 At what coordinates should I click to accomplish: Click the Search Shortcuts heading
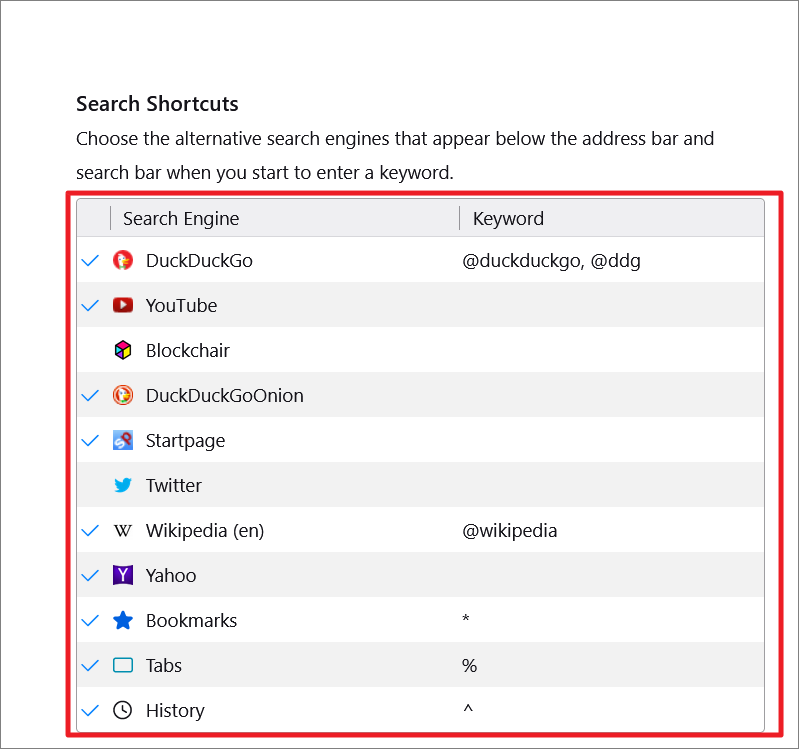[157, 104]
